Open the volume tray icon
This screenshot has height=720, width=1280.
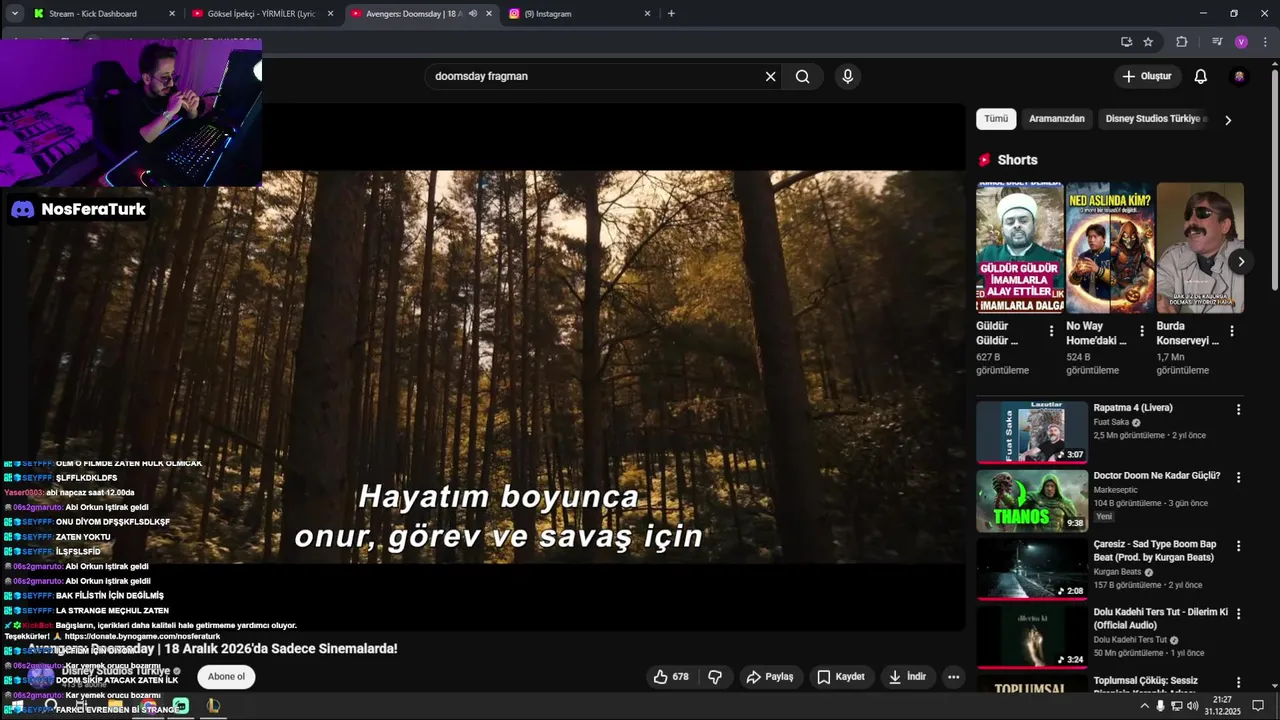(x=1192, y=706)
